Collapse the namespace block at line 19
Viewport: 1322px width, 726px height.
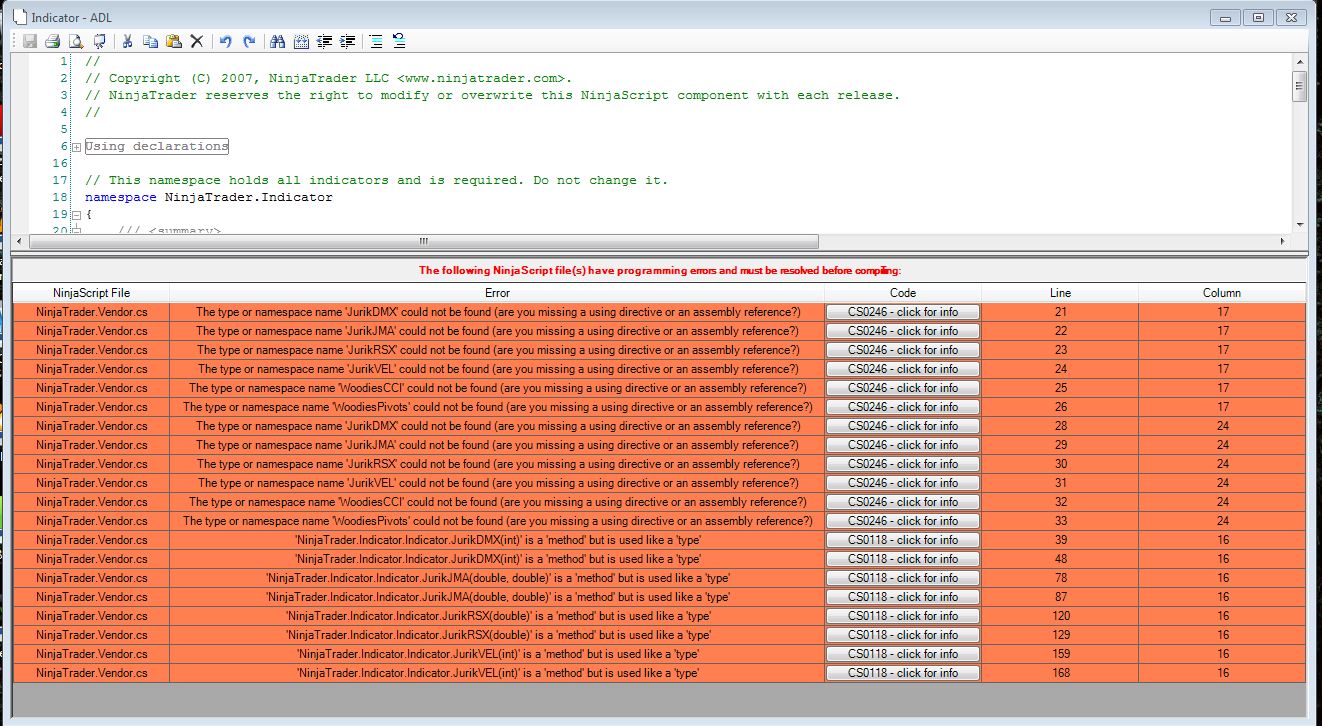[x=76, y=215]
